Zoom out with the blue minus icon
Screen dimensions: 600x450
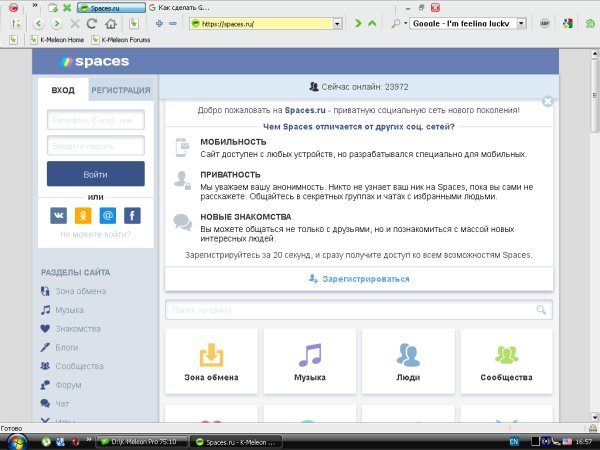click(x=173, y=24)
